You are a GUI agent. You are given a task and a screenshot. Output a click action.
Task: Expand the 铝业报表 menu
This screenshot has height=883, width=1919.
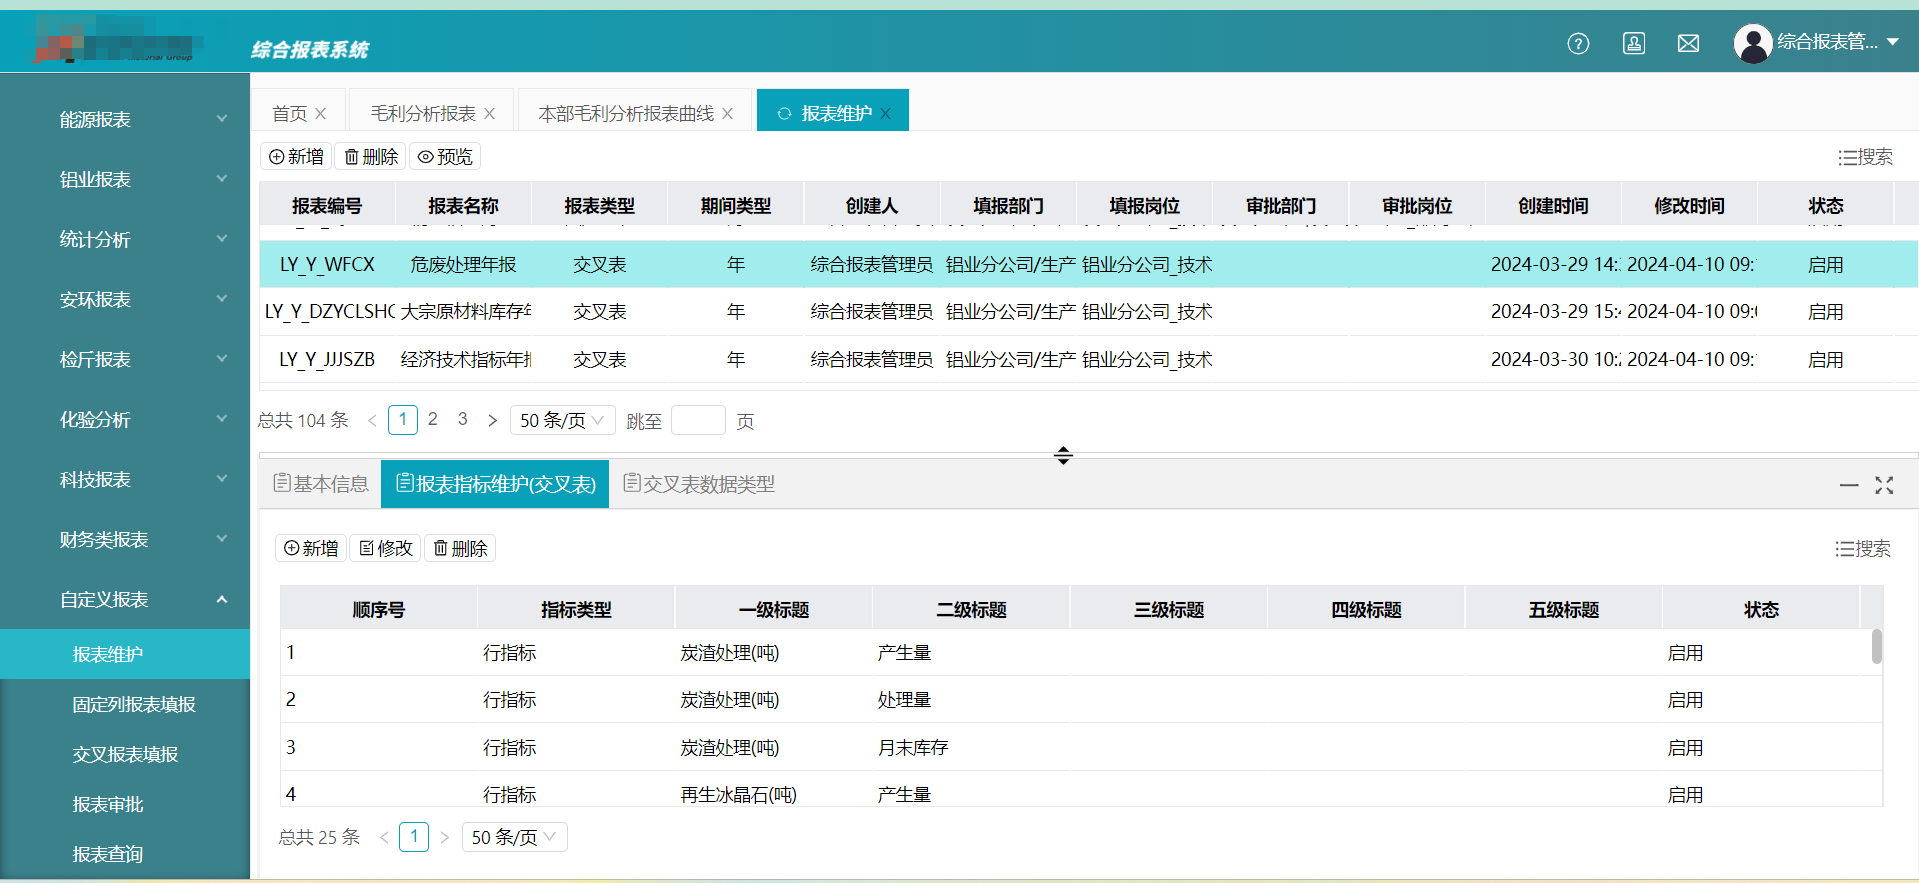[x=125, y=180]
